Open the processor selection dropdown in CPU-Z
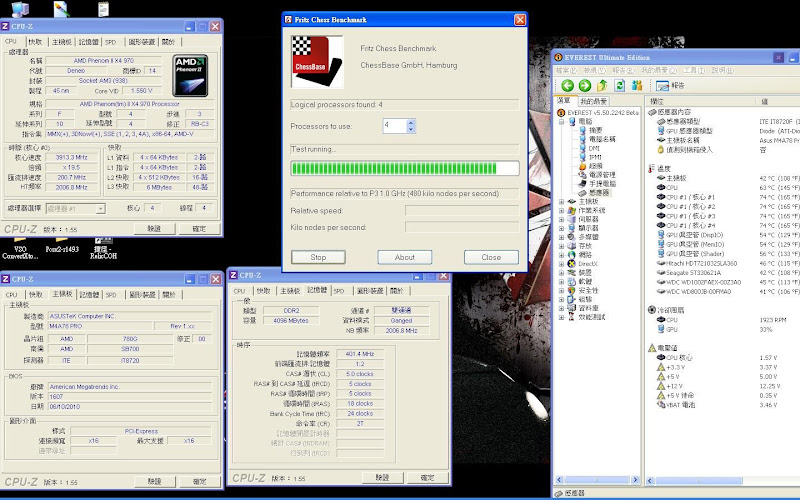The width and height of the screenshot is (800, 500). tap(101, 208)
